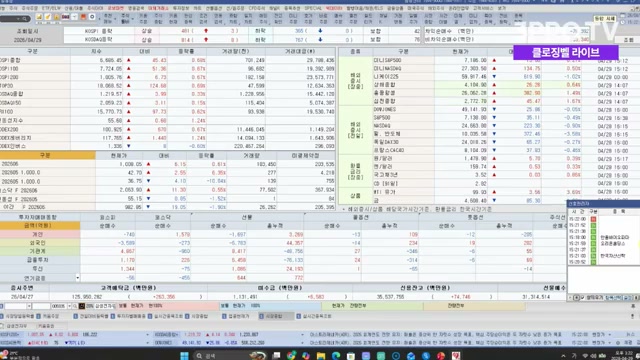Select 오리온홀딩스 in the signal panel
The width and height of the screenshot is (640, 360).
(x=612, y=244)
